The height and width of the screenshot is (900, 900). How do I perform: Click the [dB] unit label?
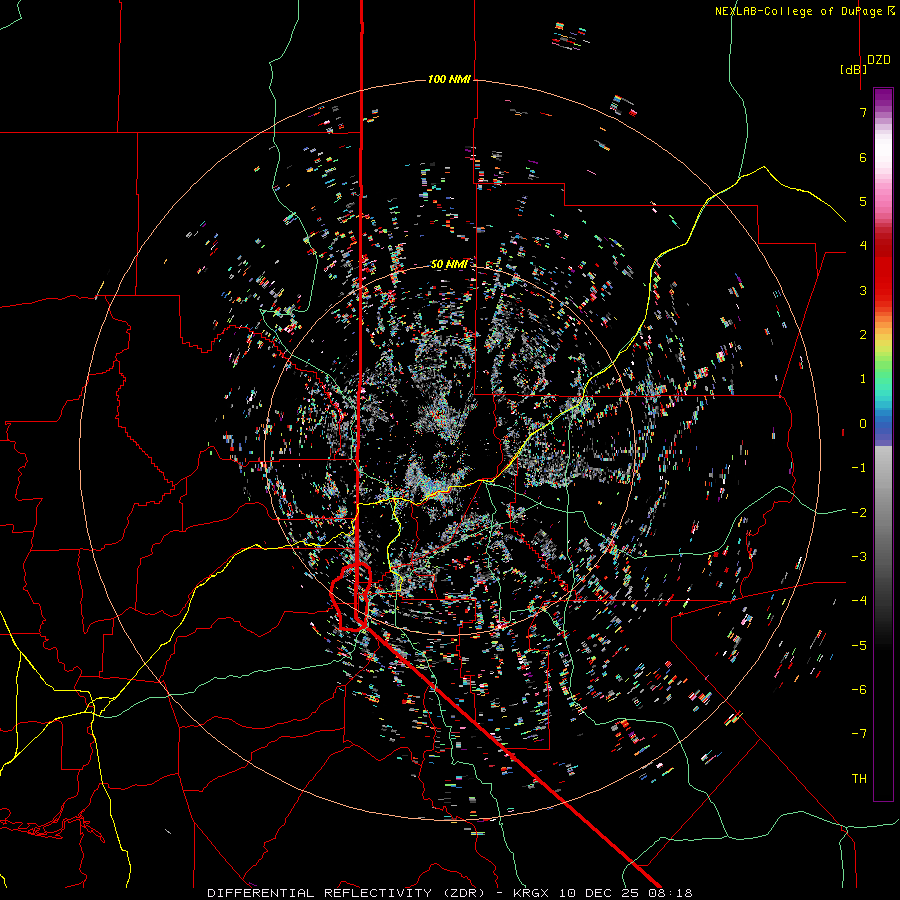tap(853, 69)
